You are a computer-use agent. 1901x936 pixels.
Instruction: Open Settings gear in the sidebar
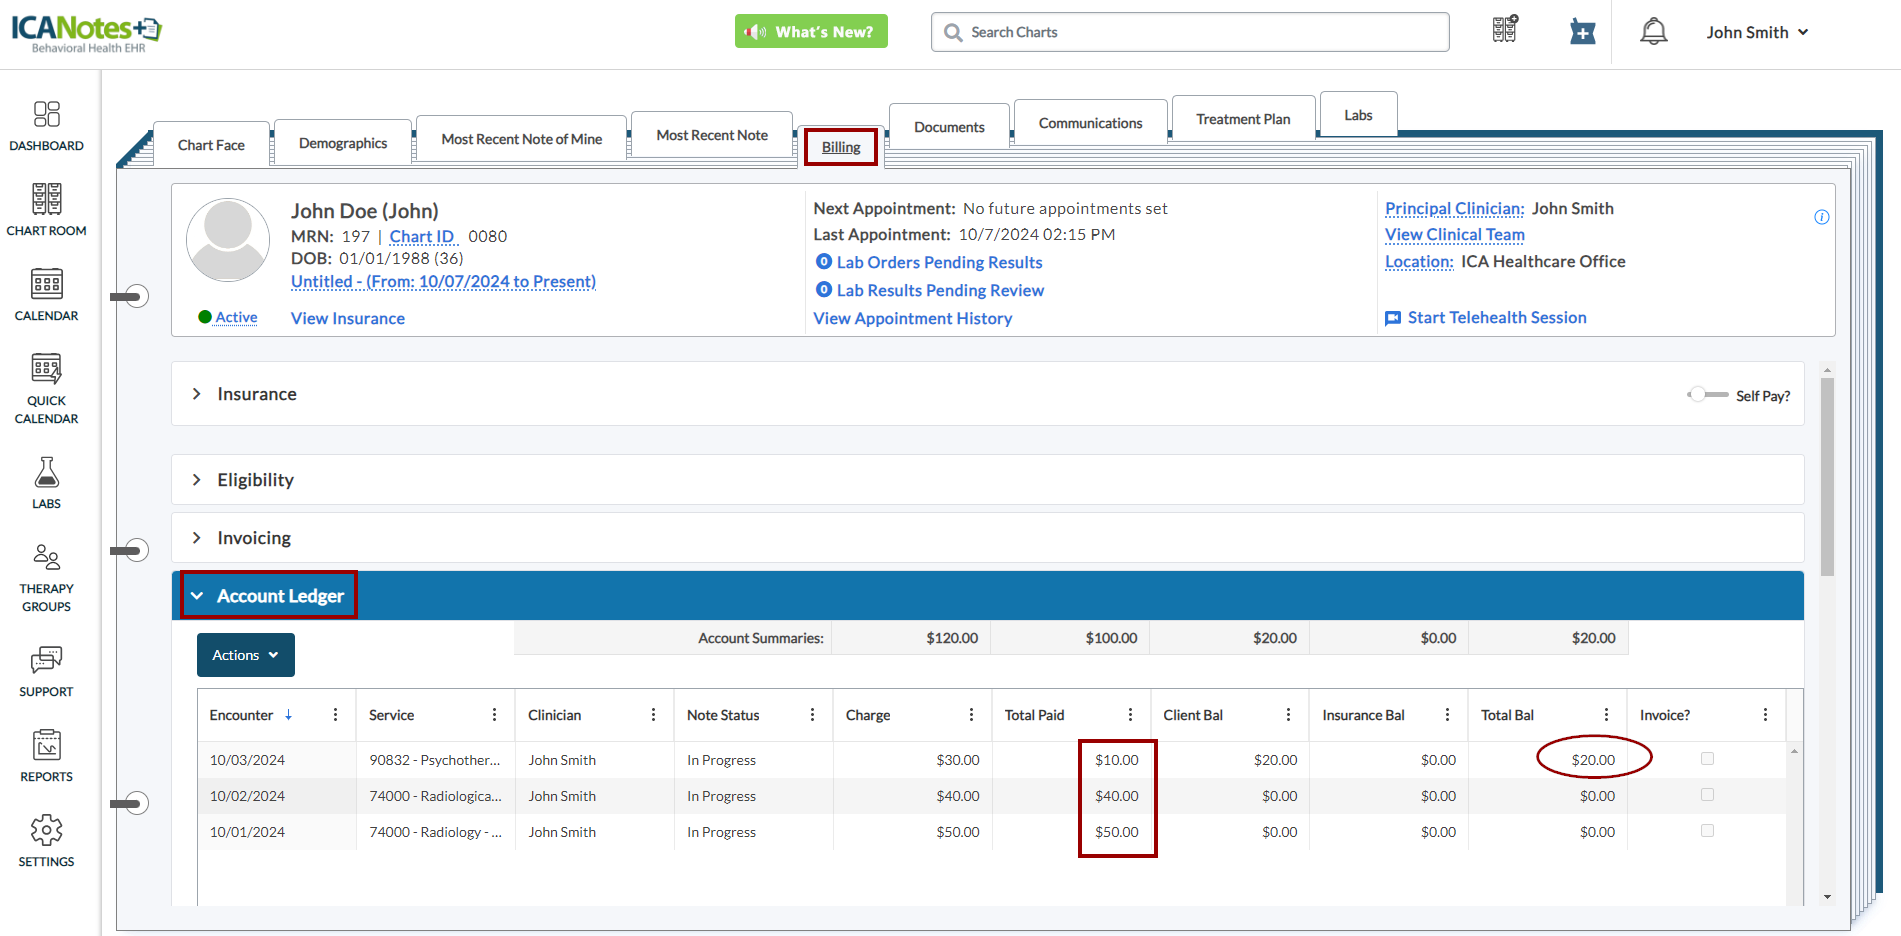(46, 840)
